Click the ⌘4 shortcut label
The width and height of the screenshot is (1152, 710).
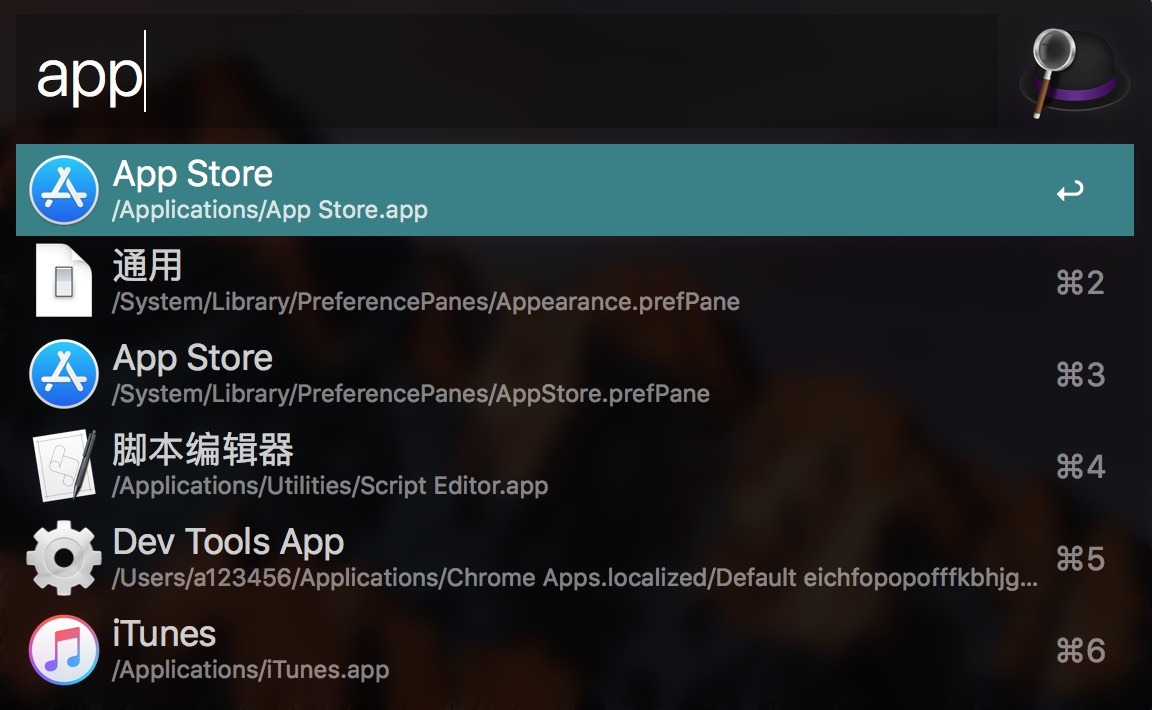tap(1080, 467)
